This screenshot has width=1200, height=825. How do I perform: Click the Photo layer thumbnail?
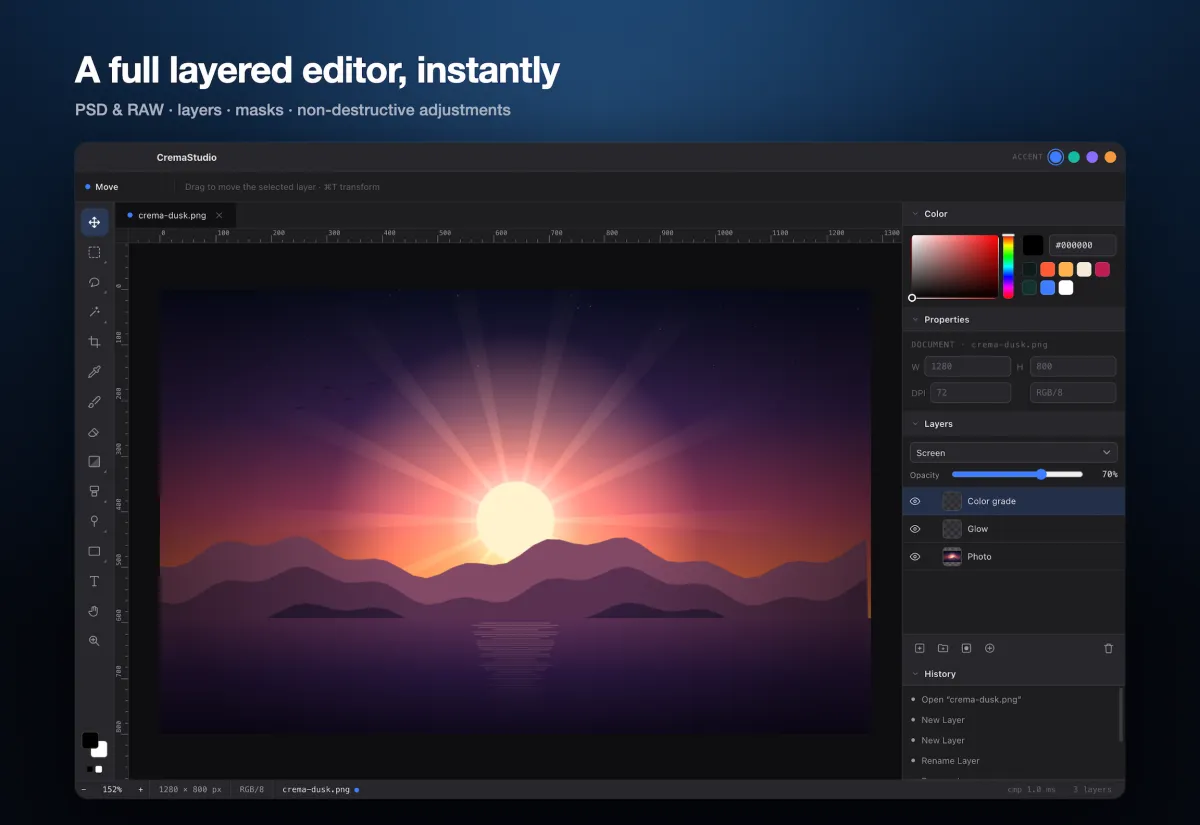point(952,557)
